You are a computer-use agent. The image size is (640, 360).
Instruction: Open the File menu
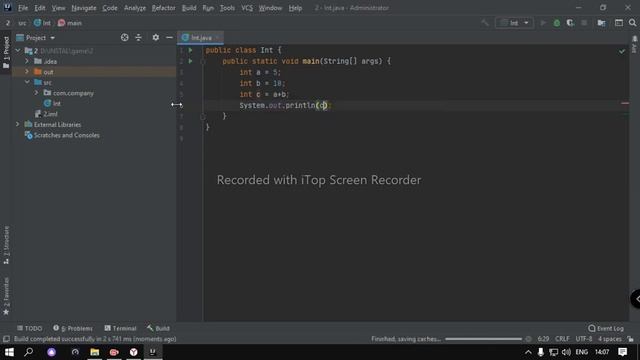(23, 8)
